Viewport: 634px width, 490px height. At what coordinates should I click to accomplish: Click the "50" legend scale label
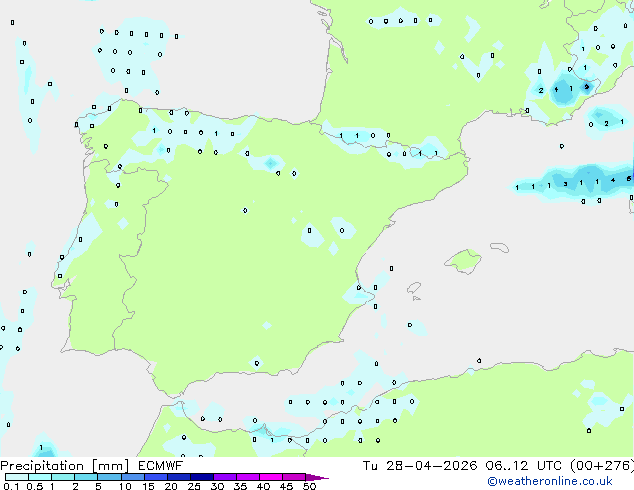[x=309, y=486]
